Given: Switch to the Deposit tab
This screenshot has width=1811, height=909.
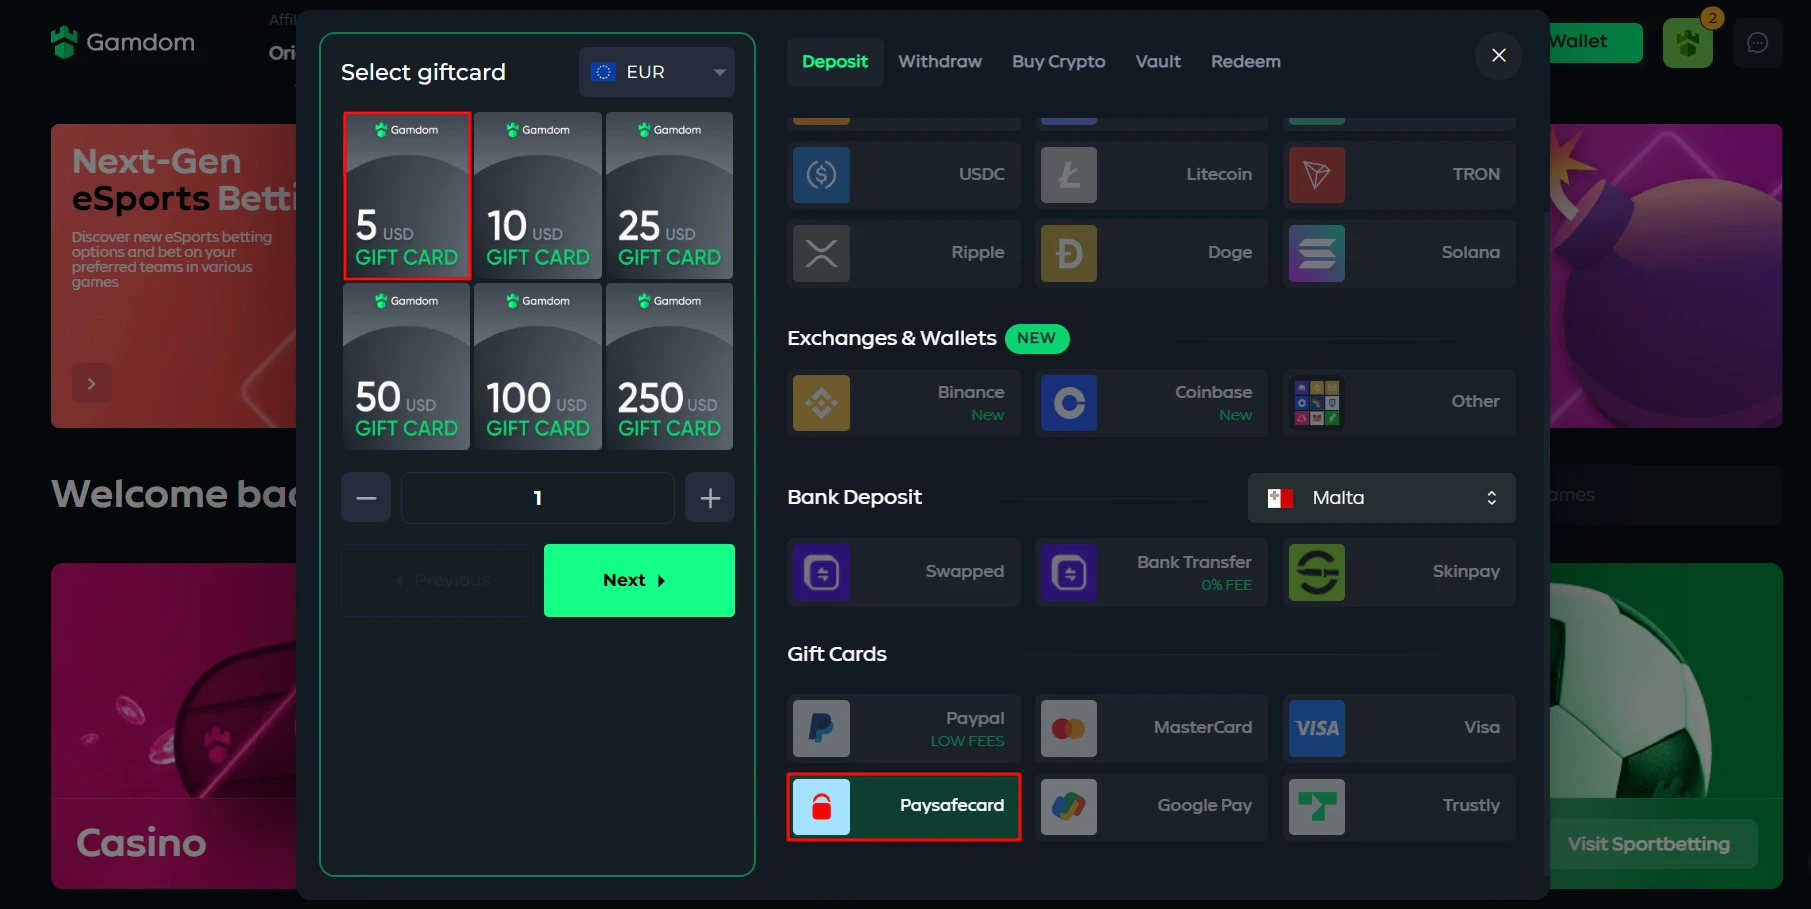Looking at the screenshot, I should (835, 62).
